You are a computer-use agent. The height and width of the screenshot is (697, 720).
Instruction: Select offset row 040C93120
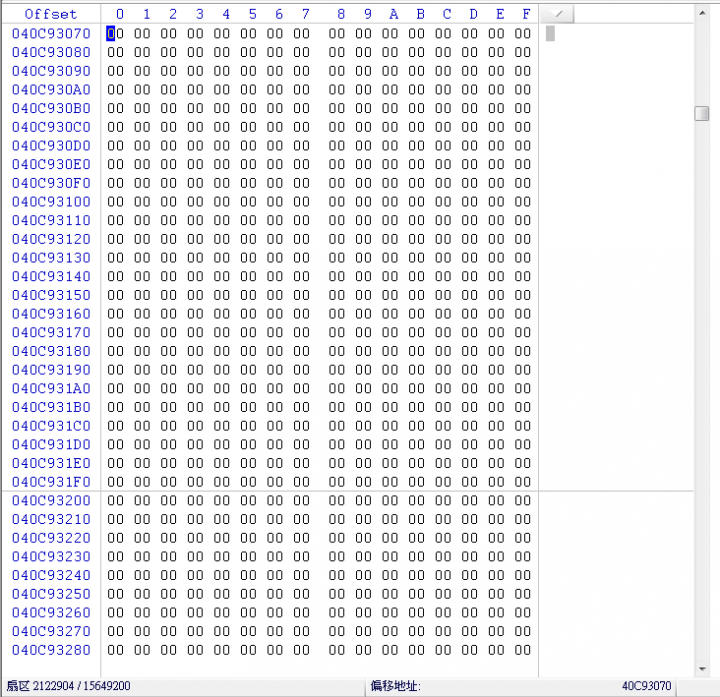tap(51, 239)
